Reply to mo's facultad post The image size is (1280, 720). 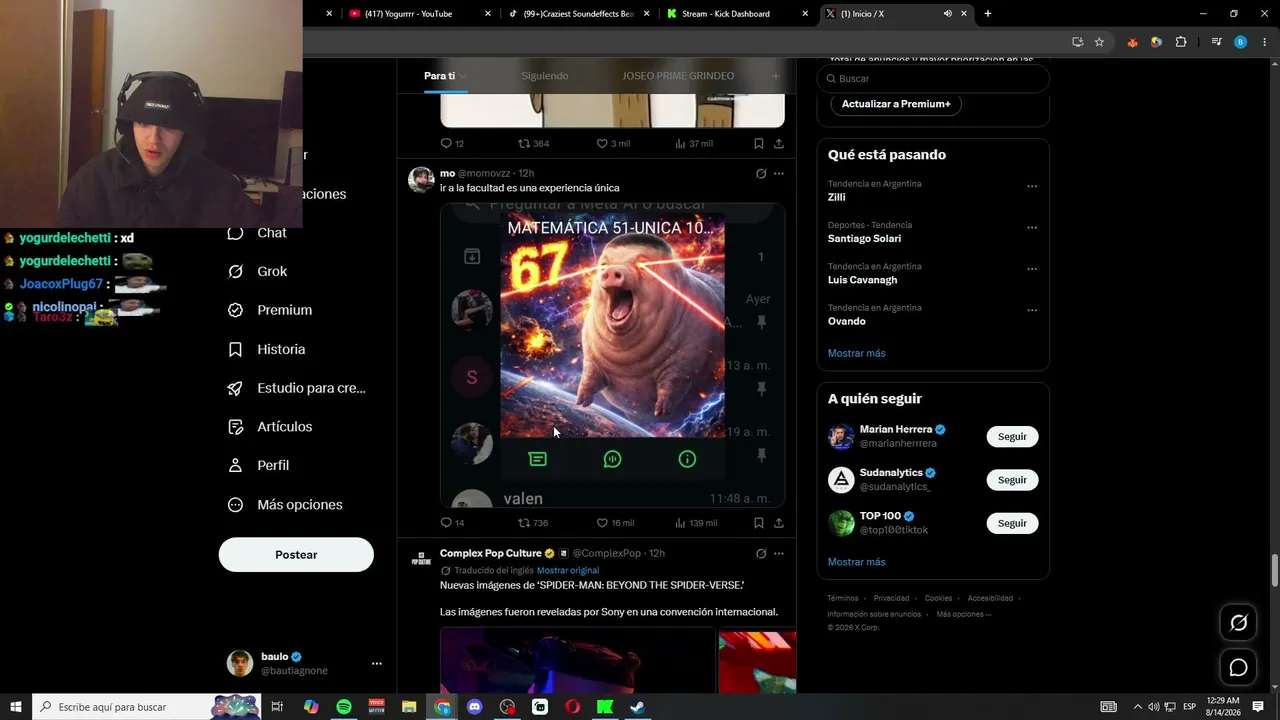(447, 523)
